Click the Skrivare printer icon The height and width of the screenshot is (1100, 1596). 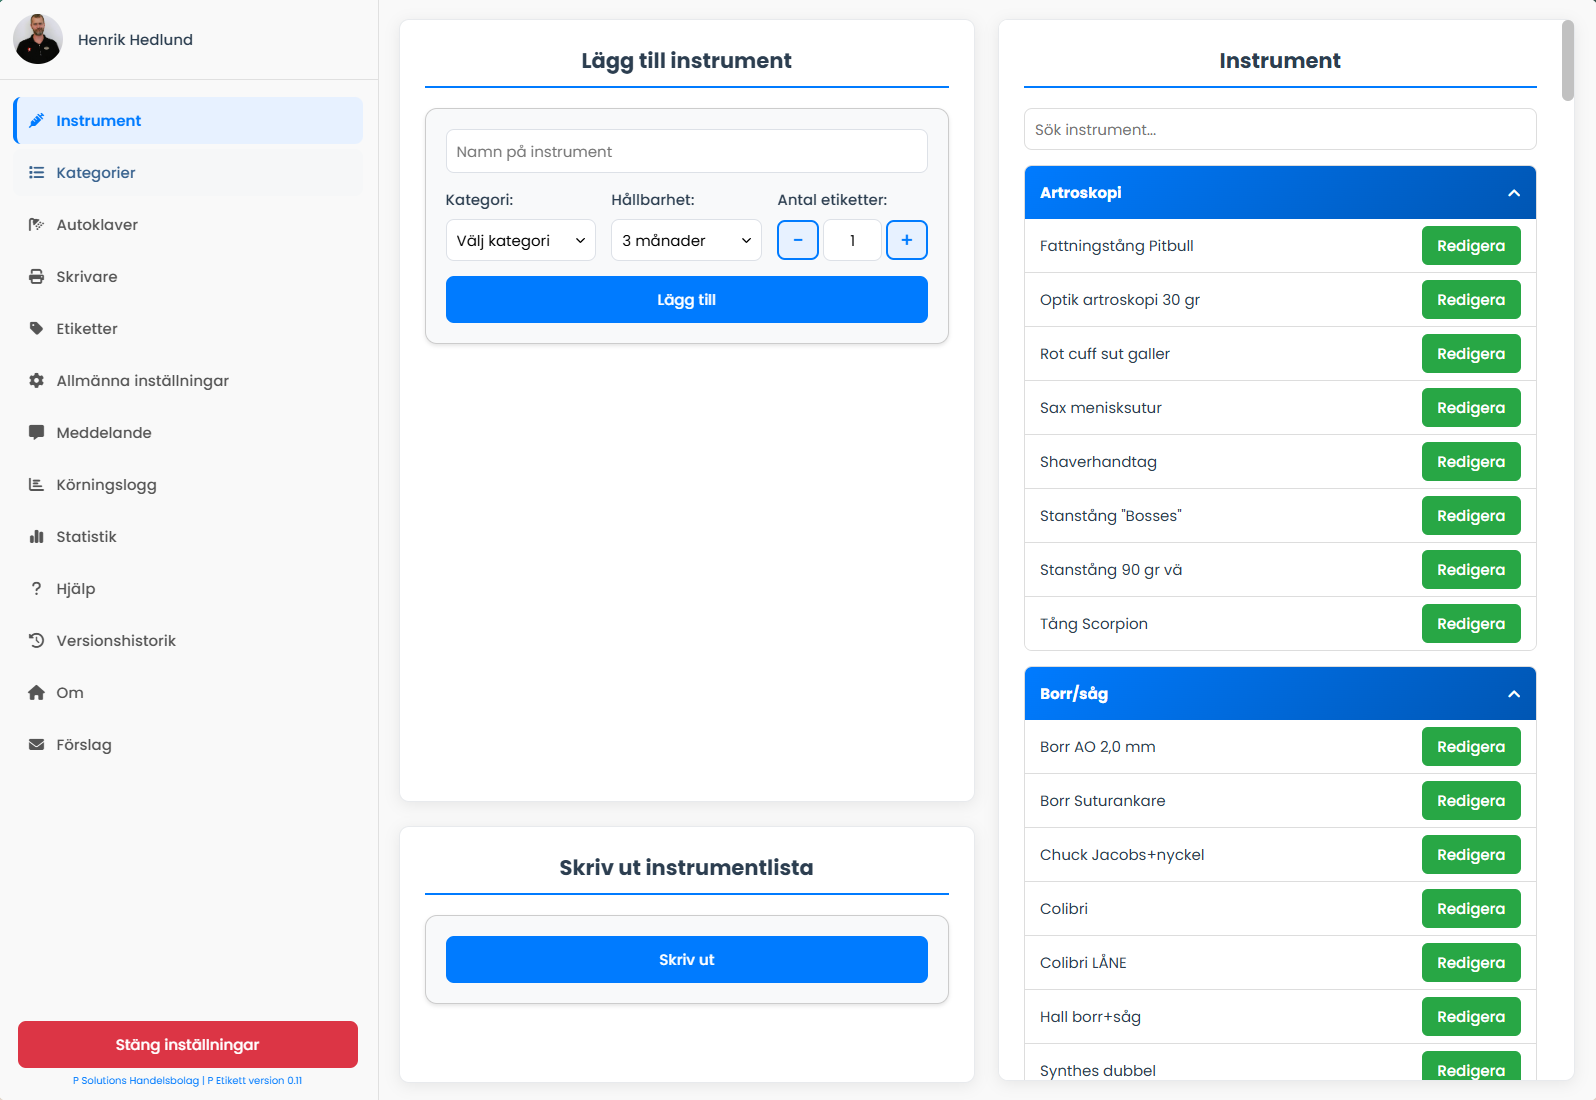(36, 277)
